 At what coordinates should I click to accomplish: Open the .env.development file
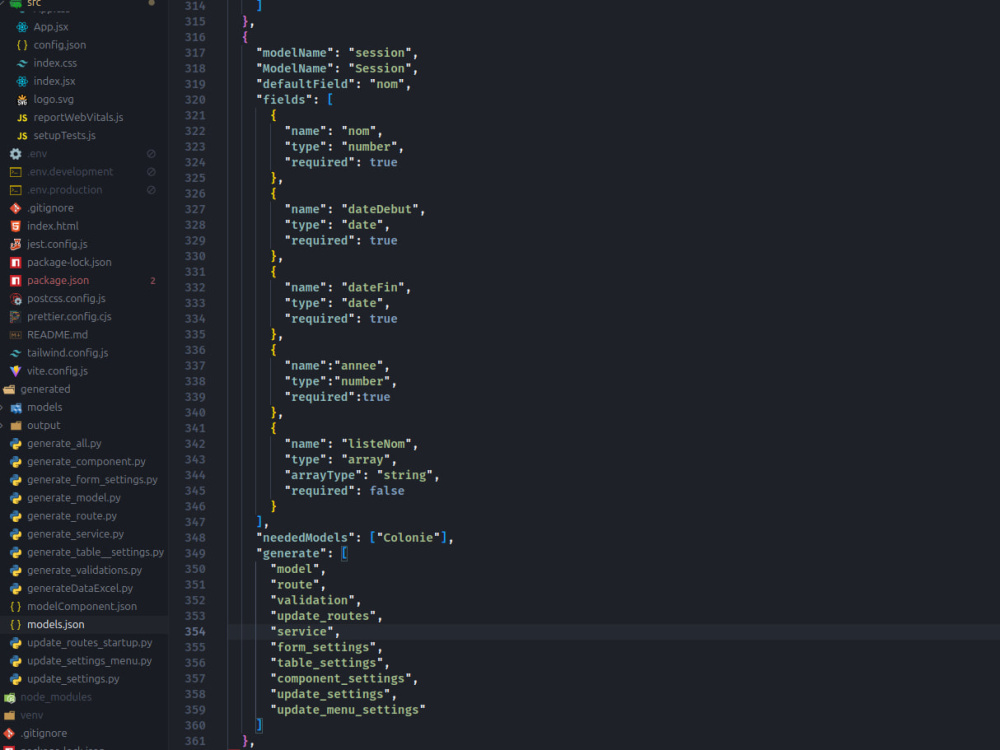(x=70, y=172)
